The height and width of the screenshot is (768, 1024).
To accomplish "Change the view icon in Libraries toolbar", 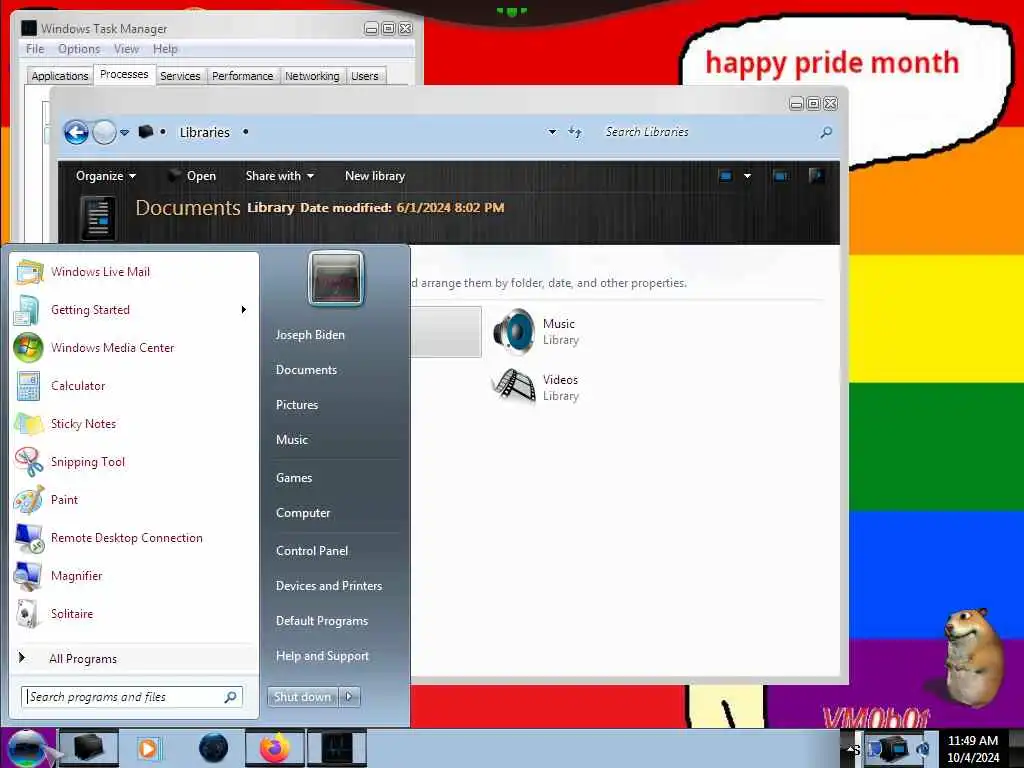I will [x=725, y=176].
